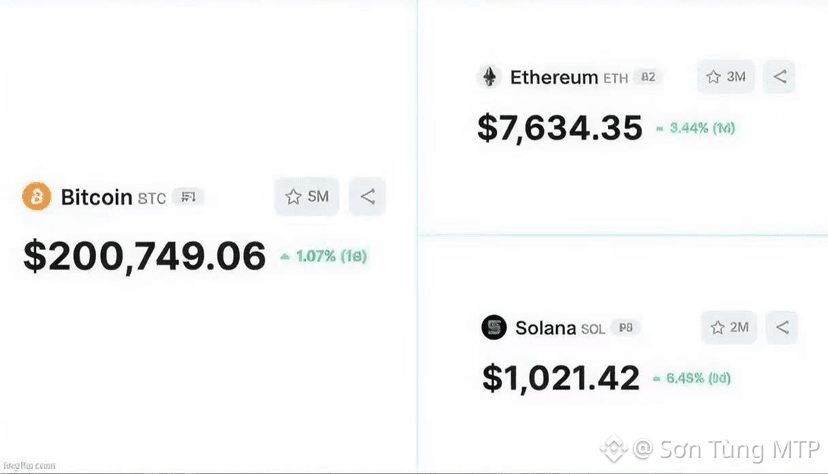Click the Ethereum 3.44% change indicator
This screenshot has height=474, width=828.
[x=695, y=128]
